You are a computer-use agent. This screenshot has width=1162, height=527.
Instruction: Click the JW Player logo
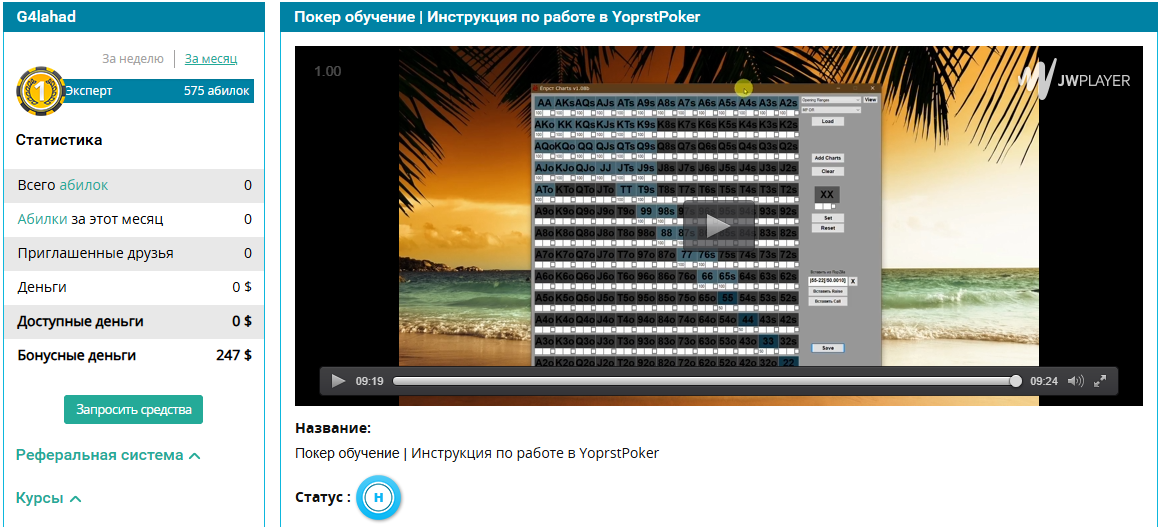[x=1075, y=79]
